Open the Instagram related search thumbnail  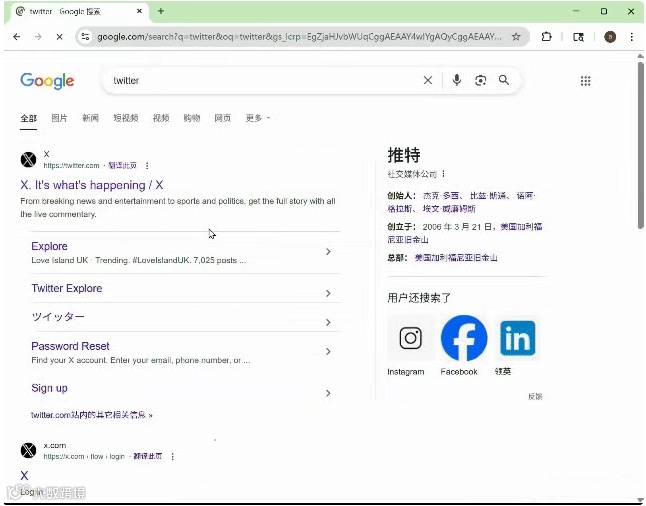tap(410, 338)
